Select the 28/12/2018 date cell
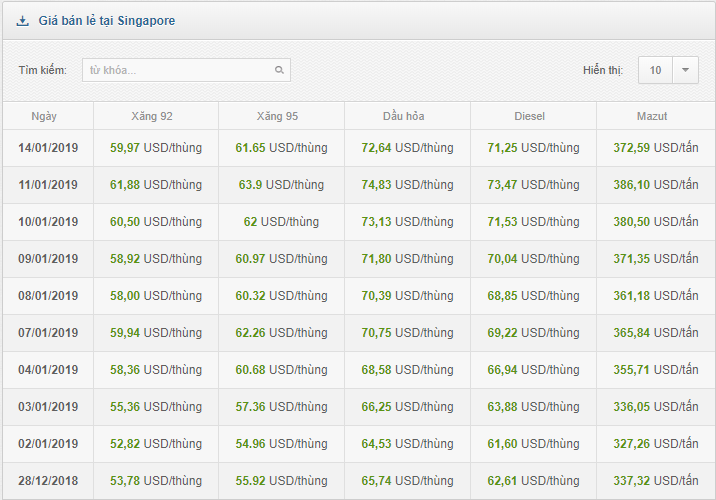This screenshot has width=716, height=500. (48, 481)
